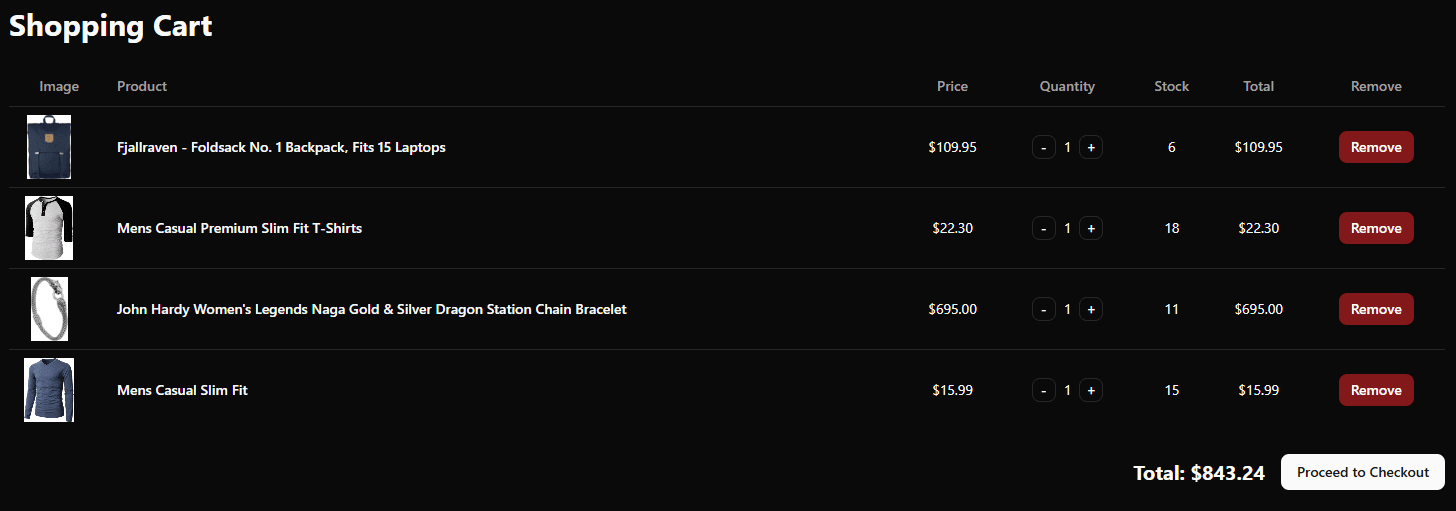Screen dimensions: 1456x511
Task: Click the Premium Slim Fit T-Shirt thumbnail
Action: (49, 228)
